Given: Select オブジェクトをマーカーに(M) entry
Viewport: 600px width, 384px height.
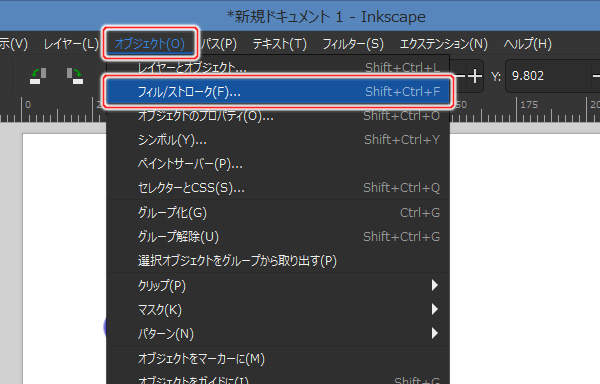Looking at the screenshot, I should (278, 358).
